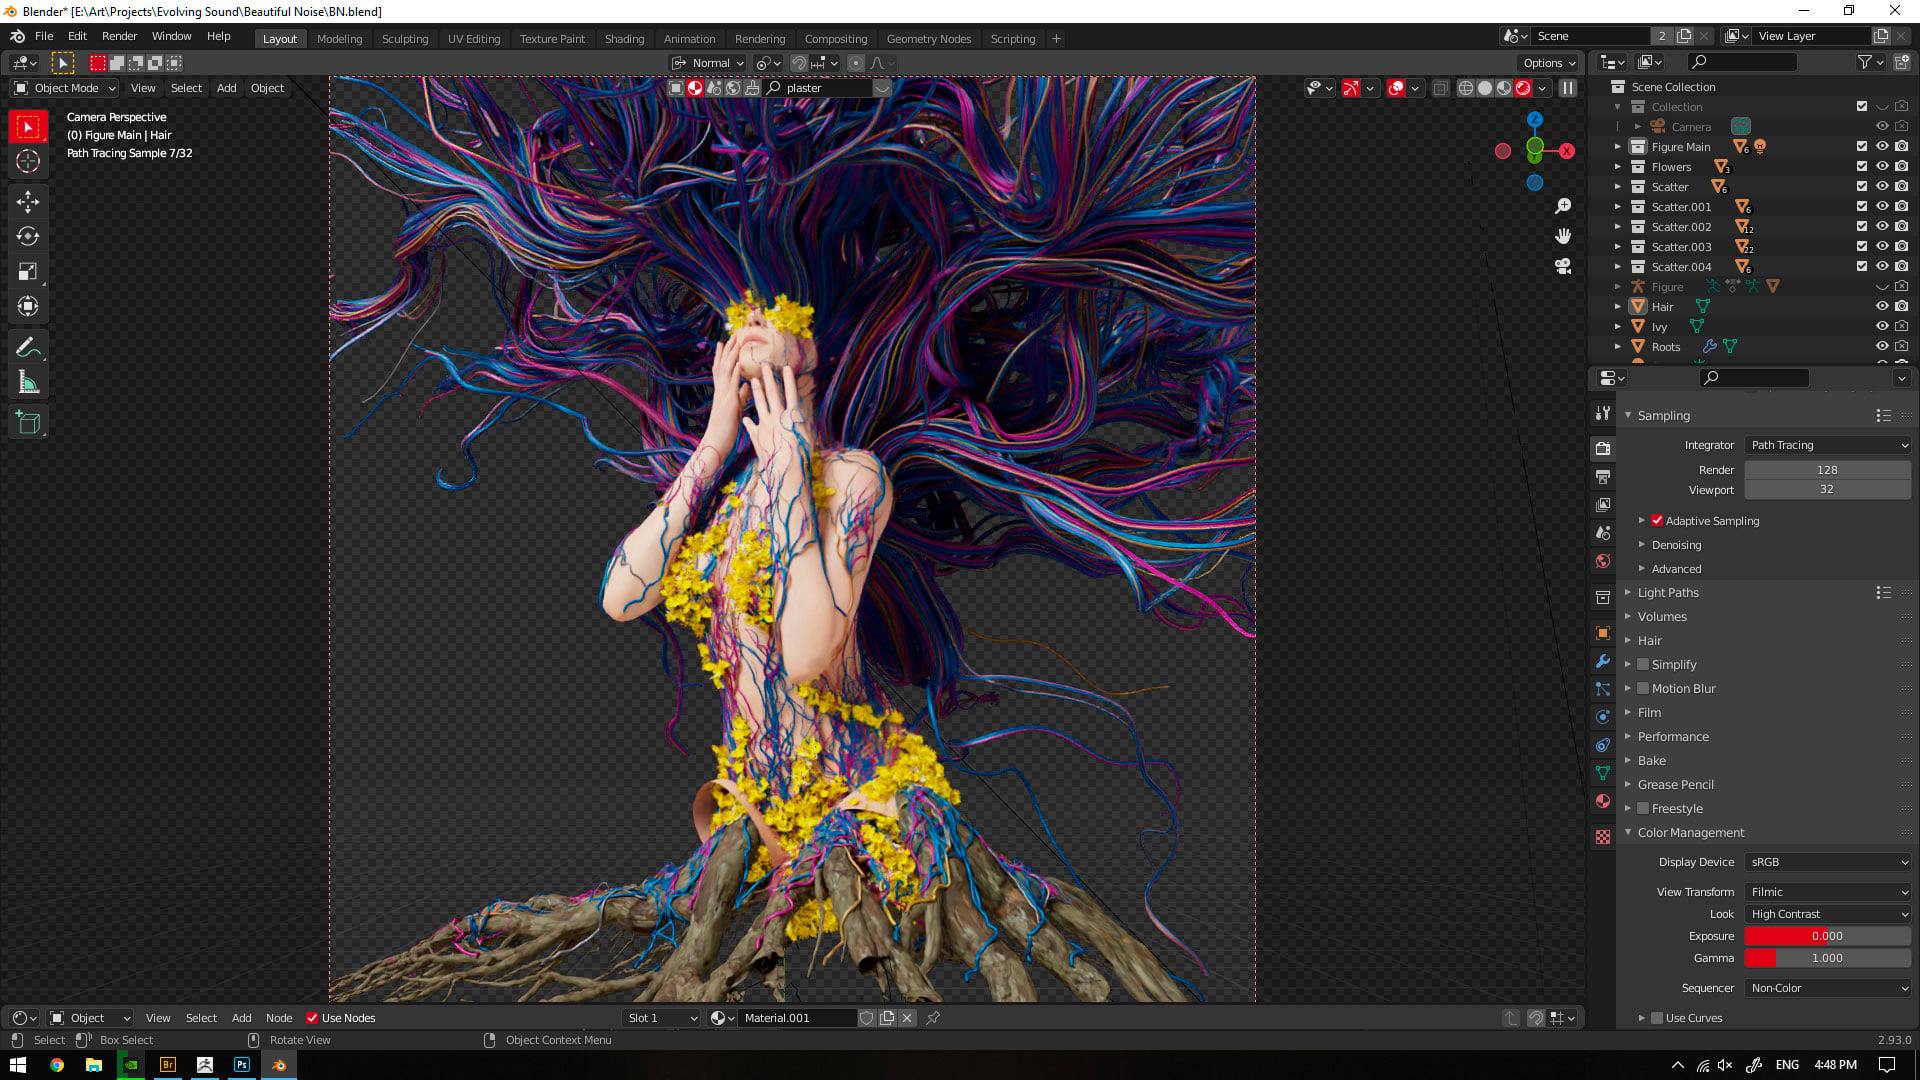Adjust the Exposure slider
The height and width of the screenshot is (1080, 1920).
1828,936
